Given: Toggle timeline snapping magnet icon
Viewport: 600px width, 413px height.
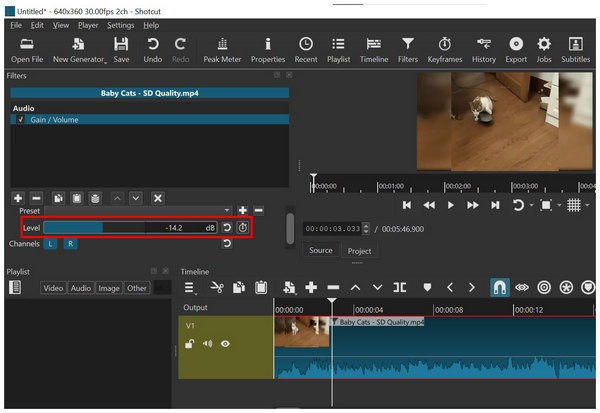Looking at the screenshot, I should point(499,287).
